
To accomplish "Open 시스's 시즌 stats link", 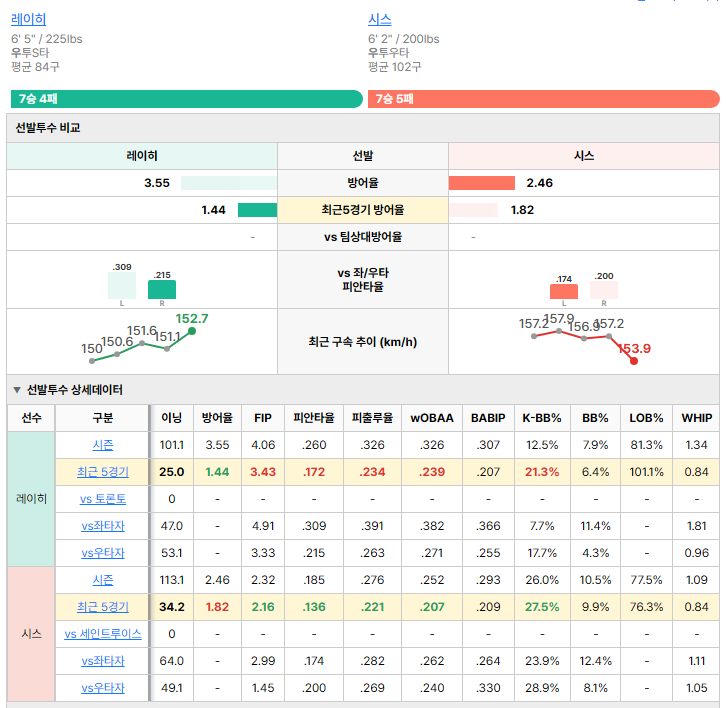I will point(103,580).
